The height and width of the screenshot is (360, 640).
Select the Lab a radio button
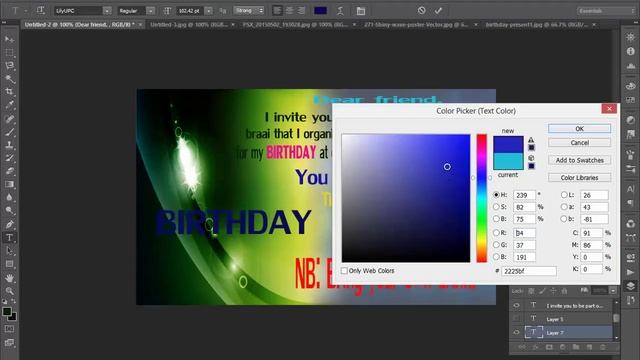click(564, 207)
